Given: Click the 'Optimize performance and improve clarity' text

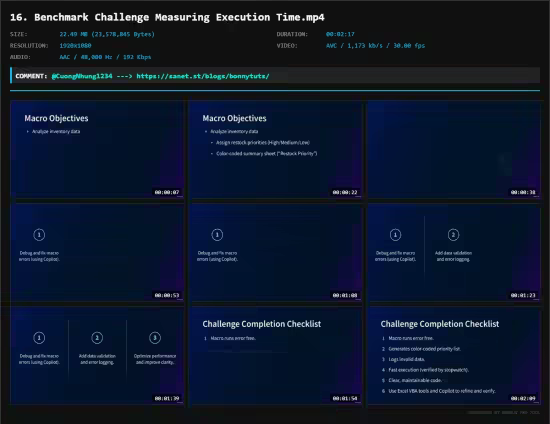Looking at the screenshot, I should coord(155,359).
